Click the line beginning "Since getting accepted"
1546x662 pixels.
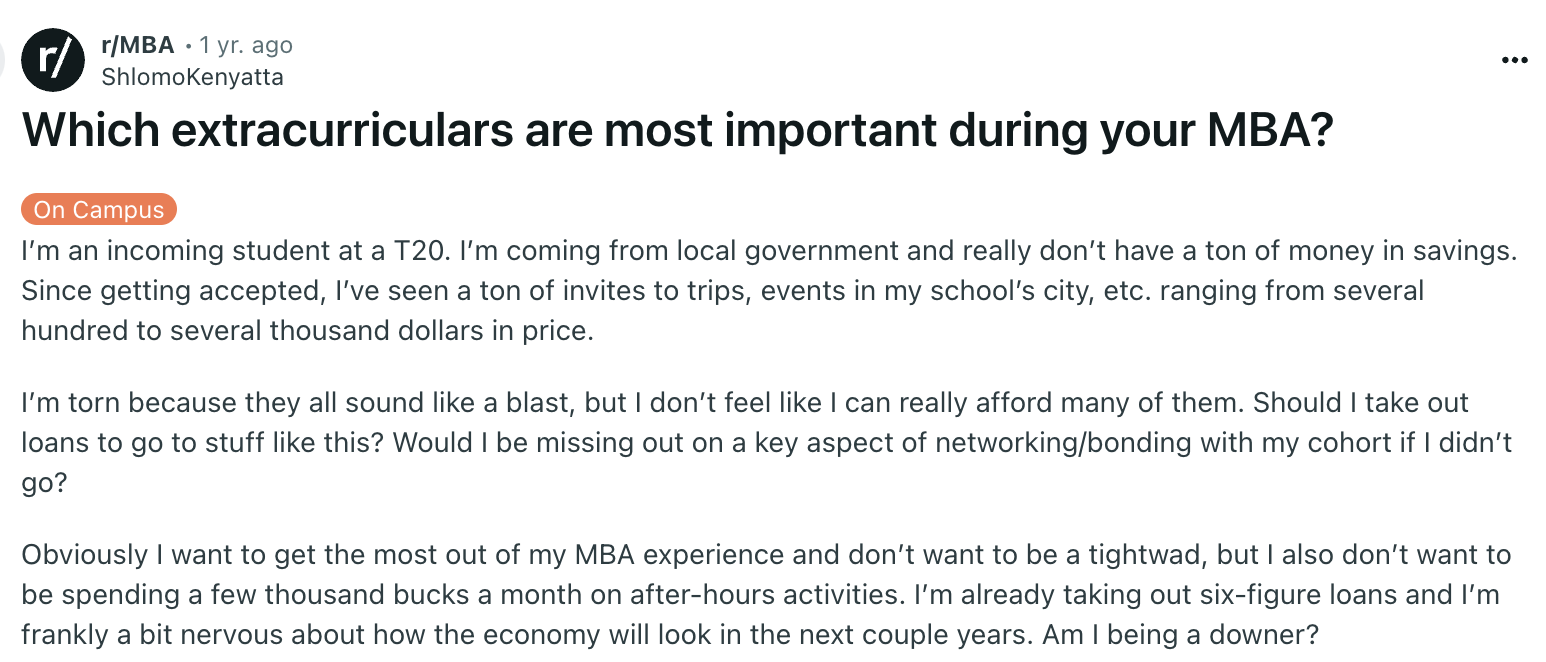[x=722, y=291]
